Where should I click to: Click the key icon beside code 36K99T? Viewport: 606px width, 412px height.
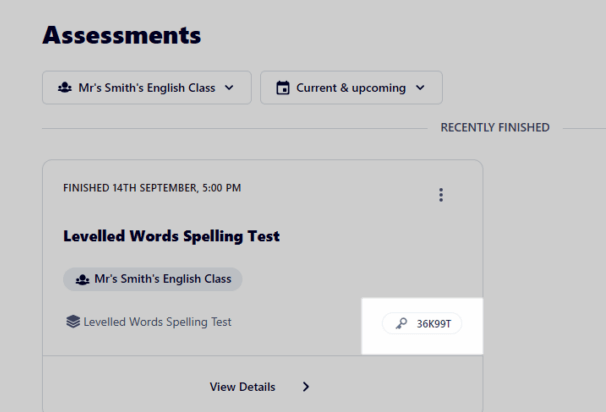click(402, 323)
